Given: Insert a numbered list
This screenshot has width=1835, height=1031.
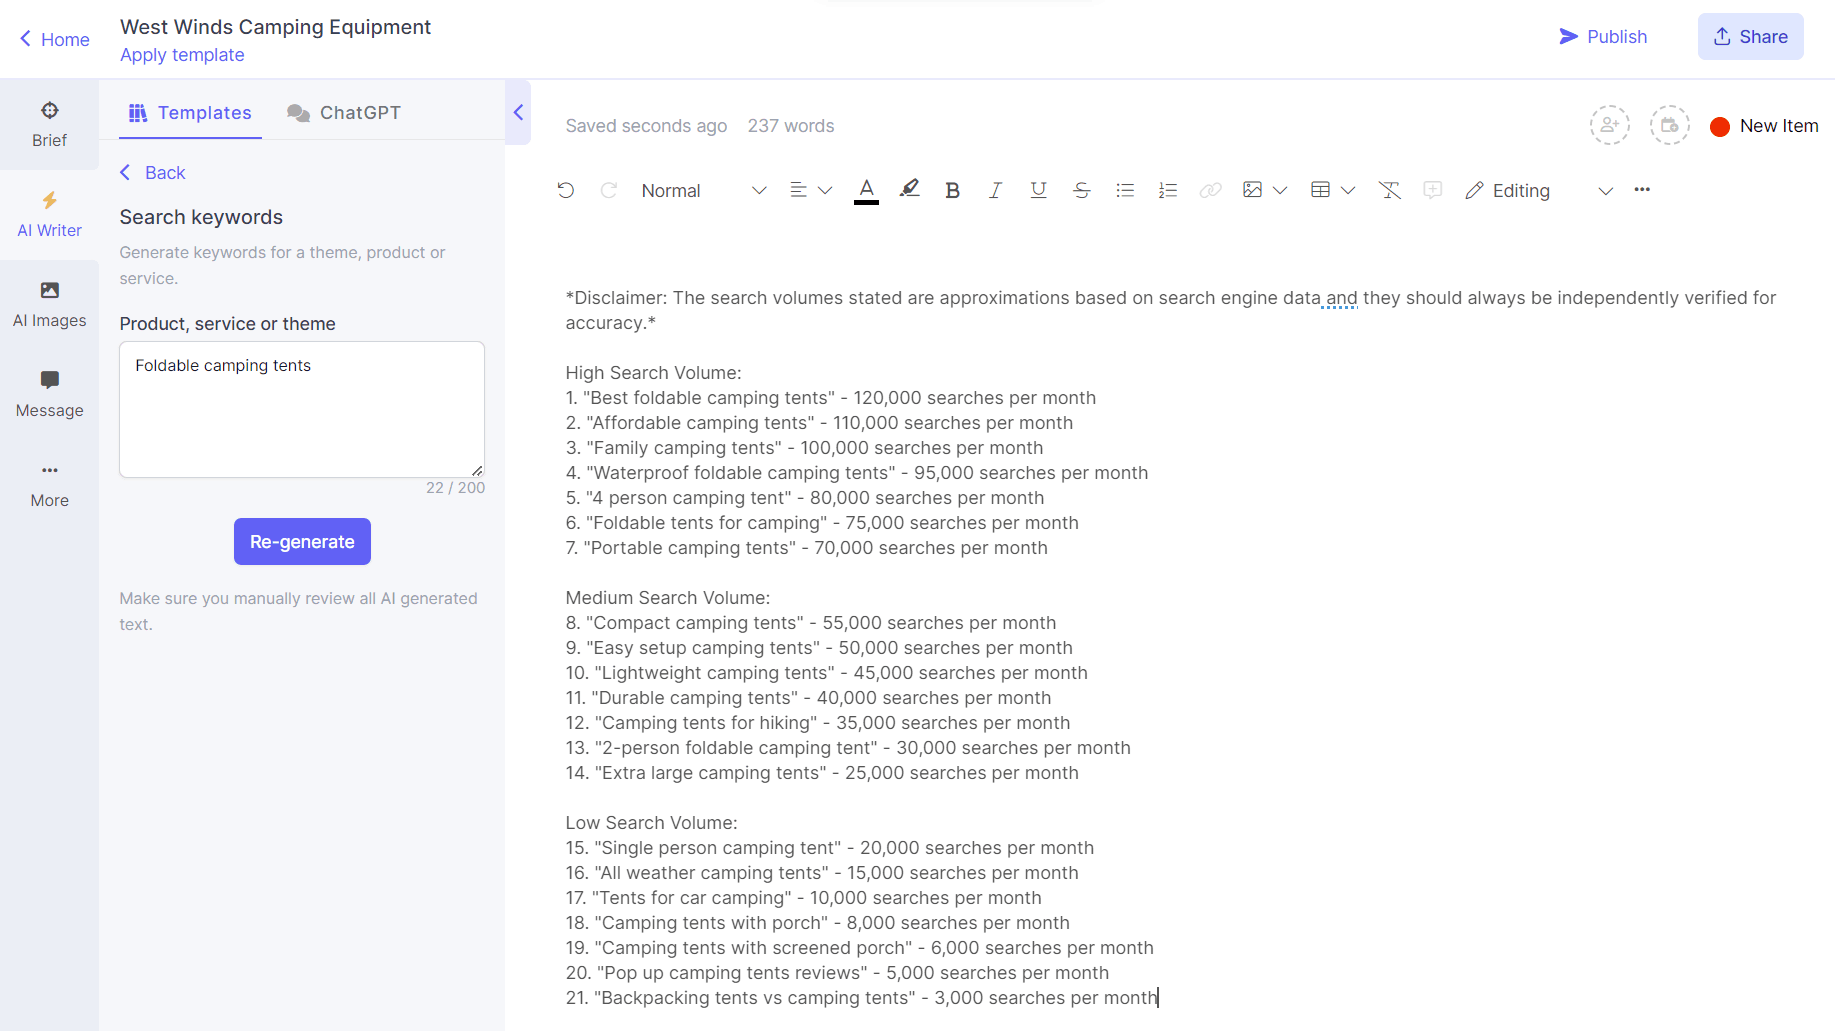Looking at the screenshot, I should [x=1167, y=190].
